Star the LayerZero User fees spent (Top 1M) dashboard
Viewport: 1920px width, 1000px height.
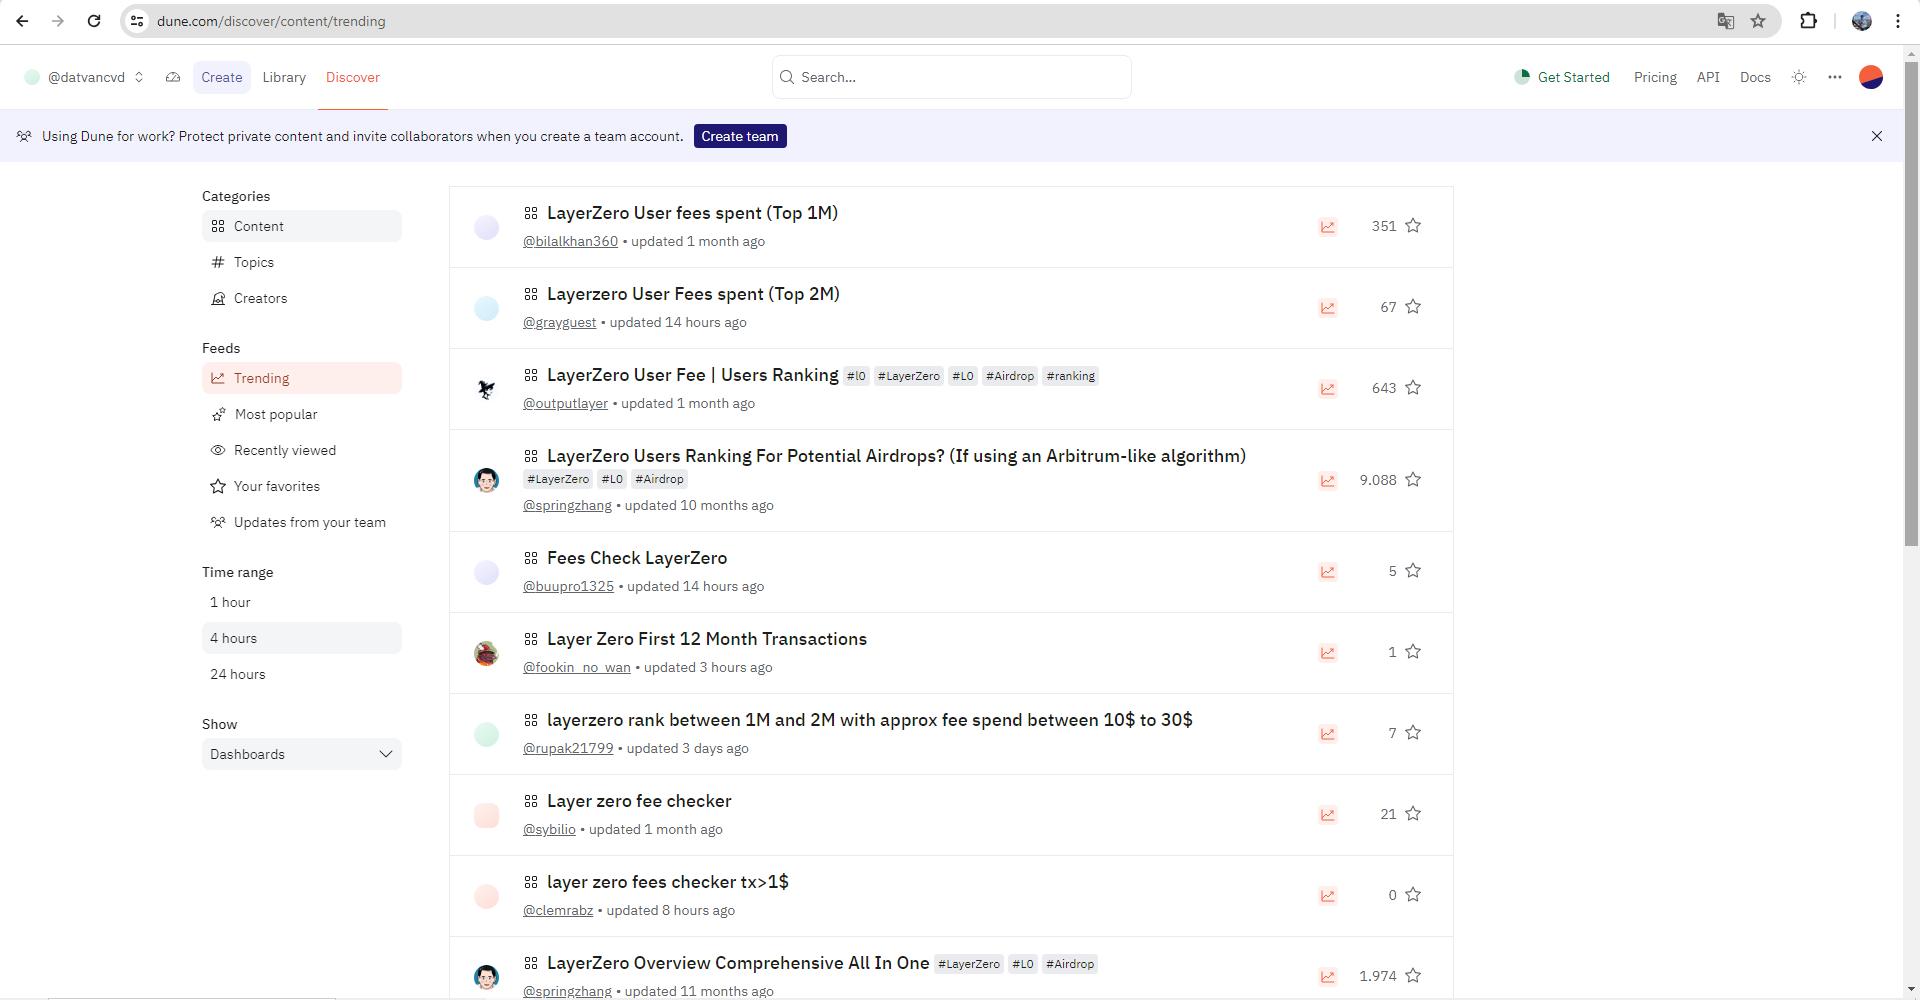[x=1413, y=226]
